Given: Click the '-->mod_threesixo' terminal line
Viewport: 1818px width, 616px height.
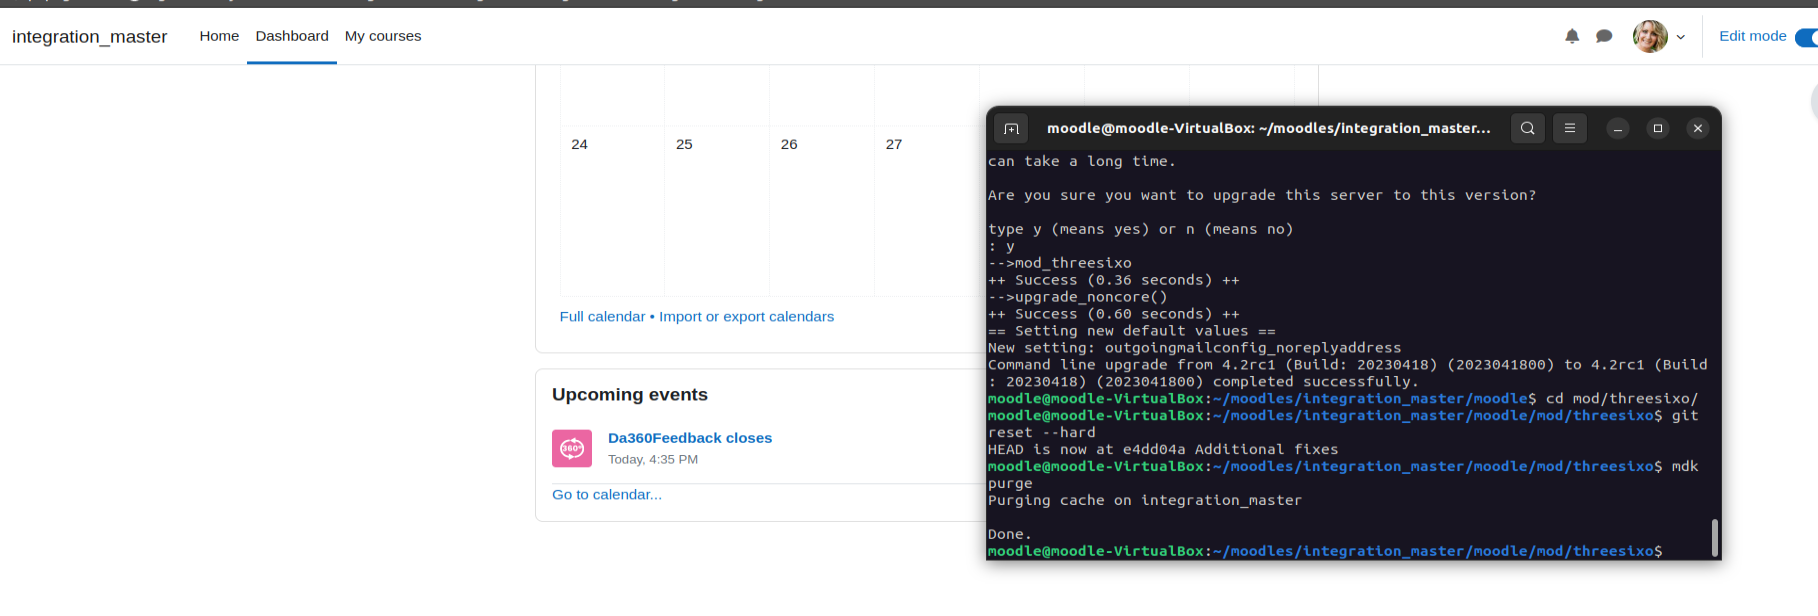Looking at the screenshot, I should click(x=1060, y=263).
